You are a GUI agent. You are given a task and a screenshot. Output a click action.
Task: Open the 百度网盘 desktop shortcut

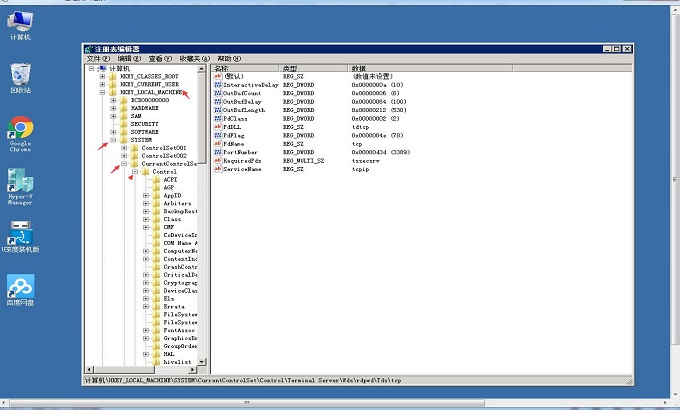click(x=20, y=287)
